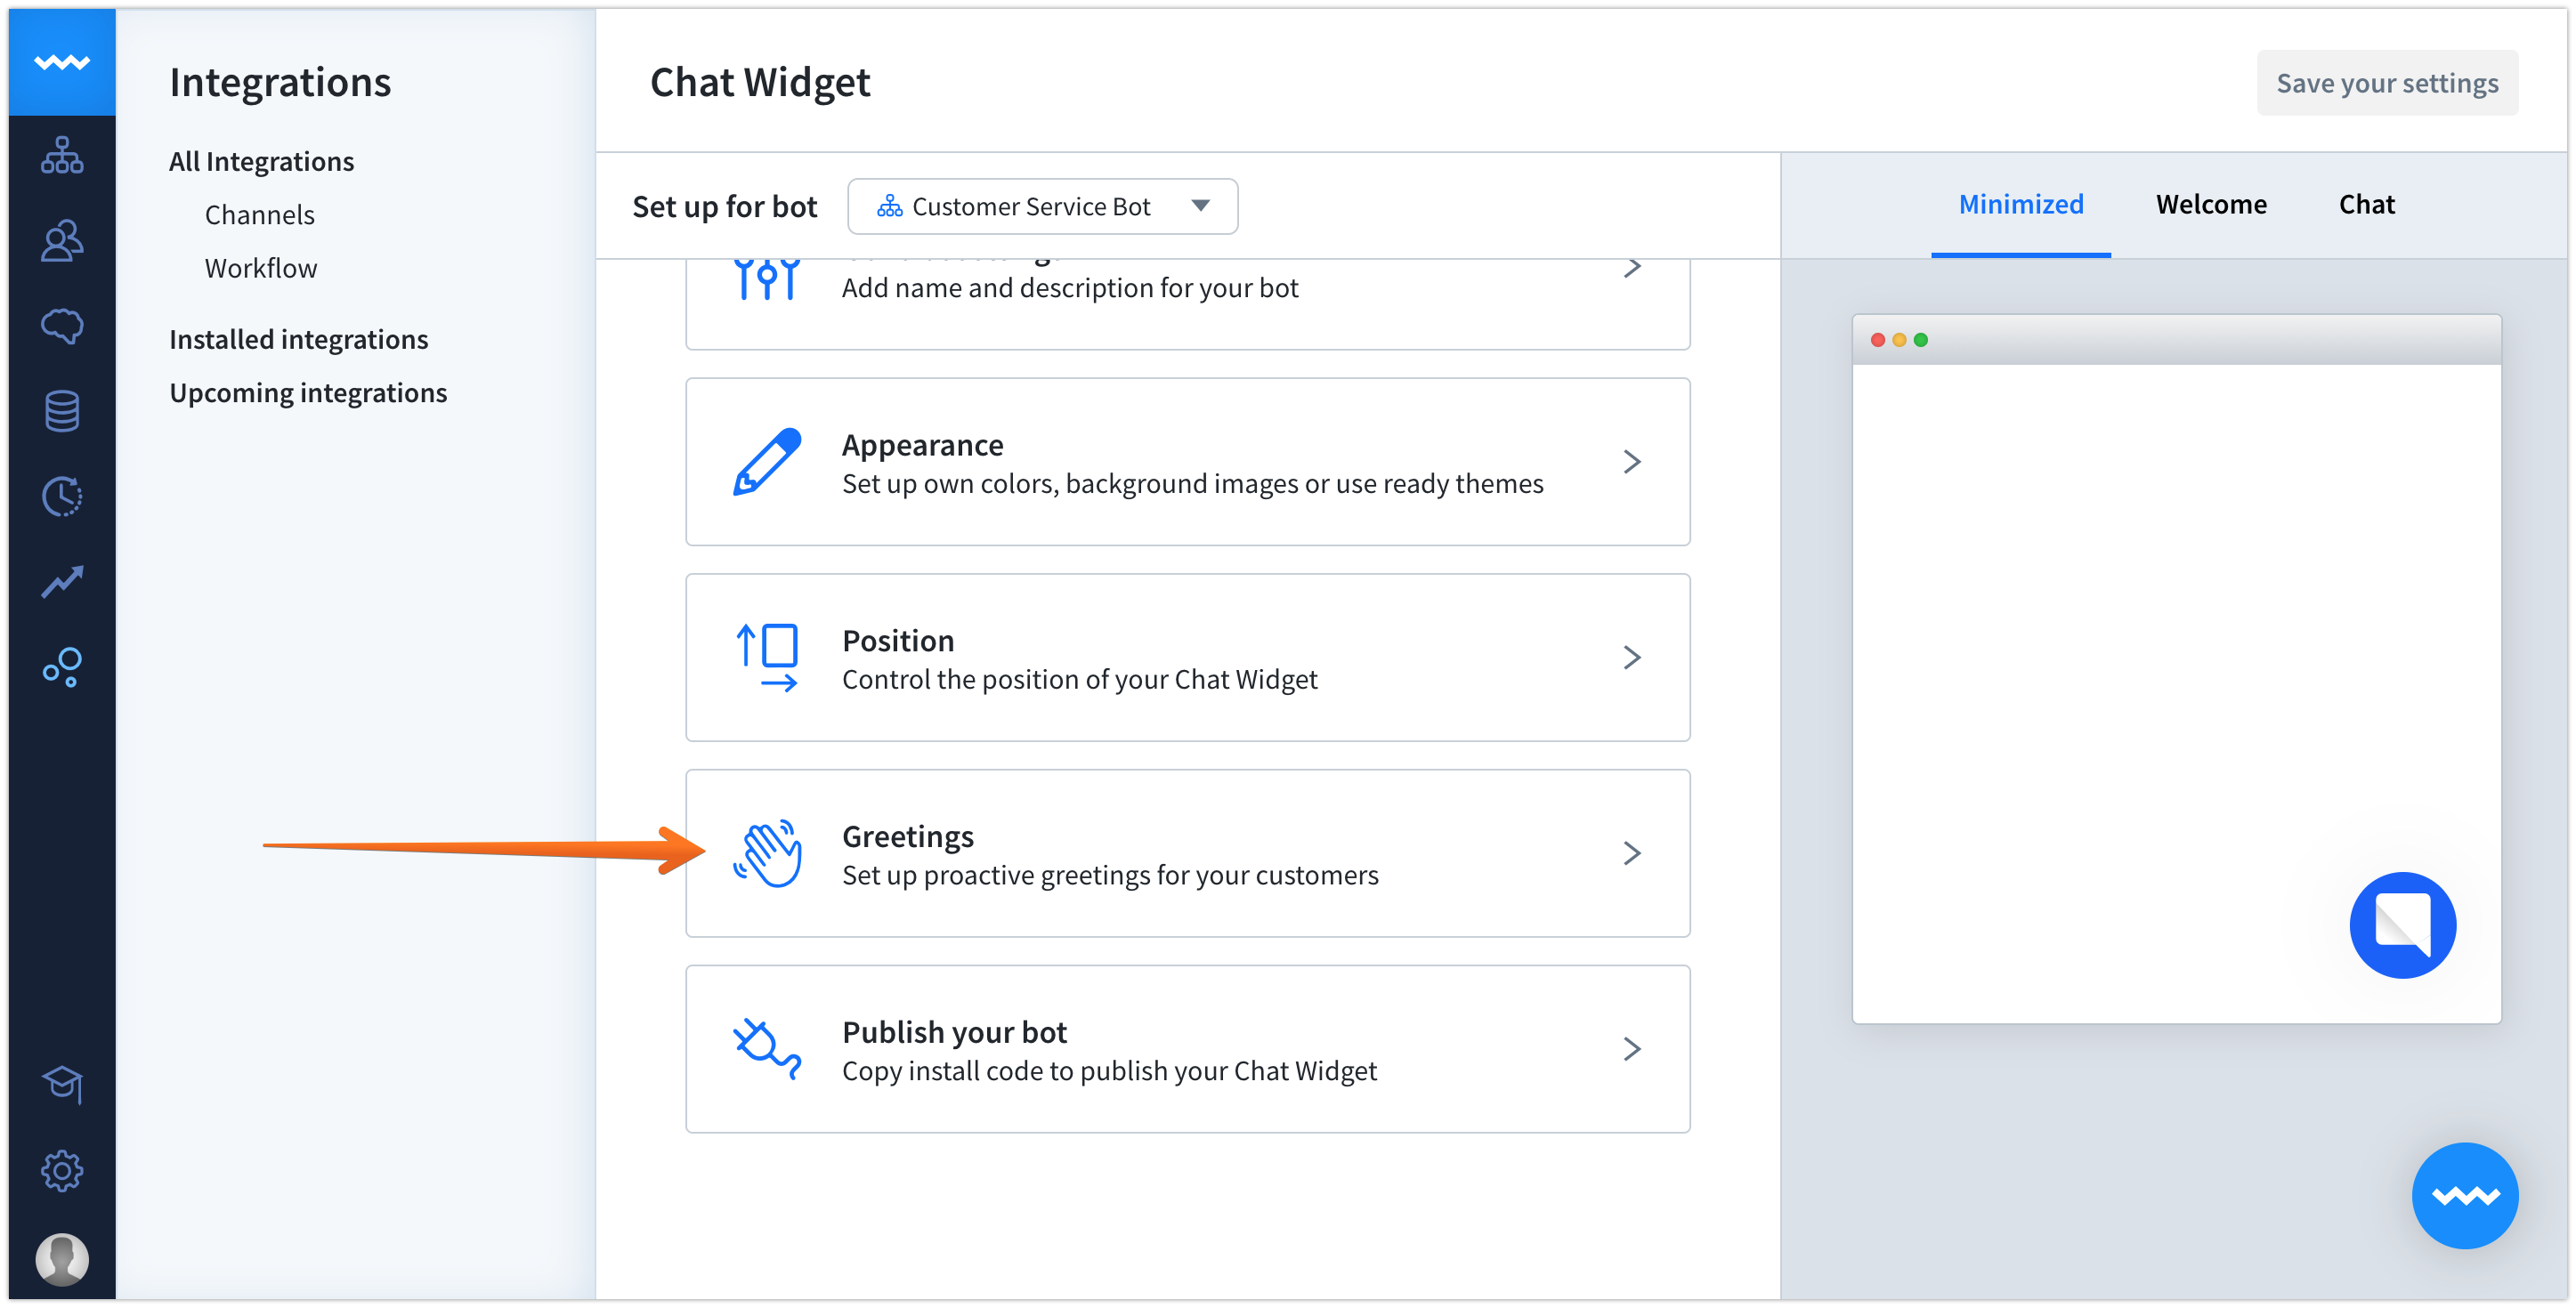
Task: Open the Installed integrations link
Action: [x=298, y=340]
